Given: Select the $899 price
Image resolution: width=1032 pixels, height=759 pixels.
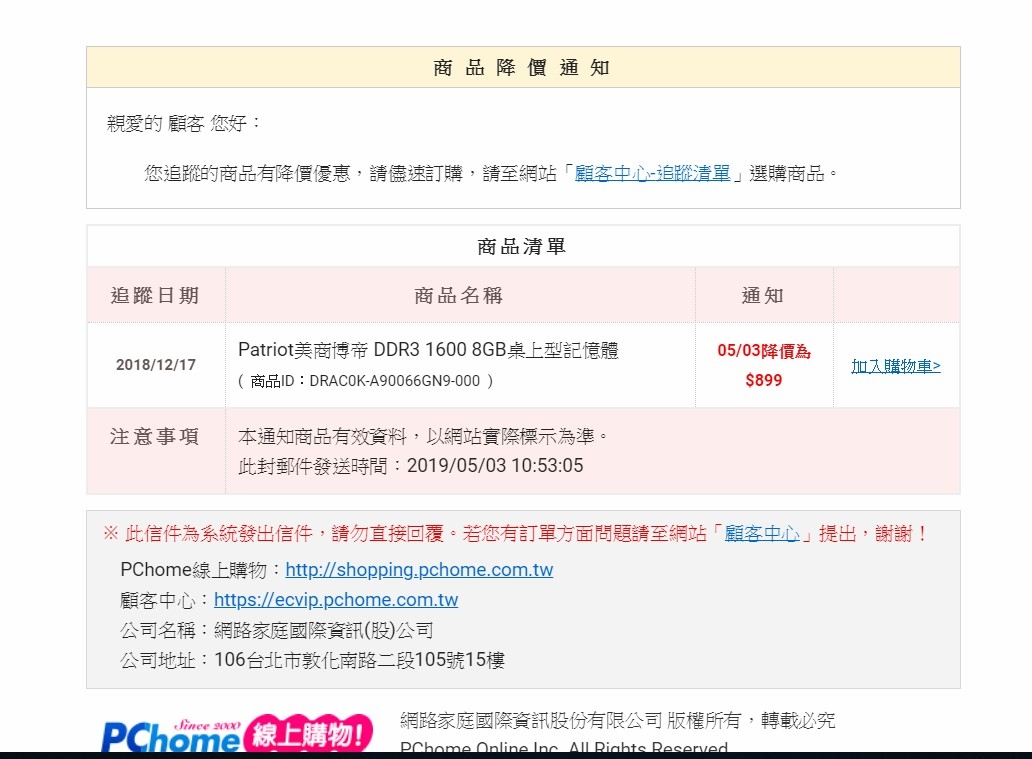Looking at the screenshot, I should [x=764, y=380].
